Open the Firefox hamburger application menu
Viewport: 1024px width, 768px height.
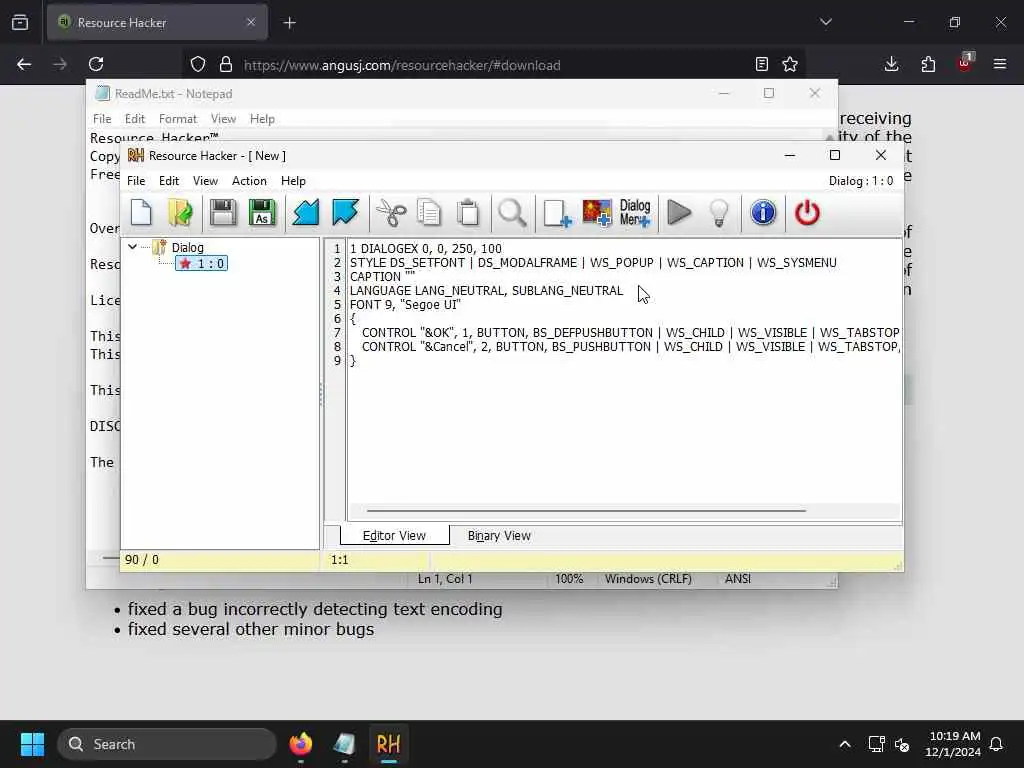(1000, 64)
